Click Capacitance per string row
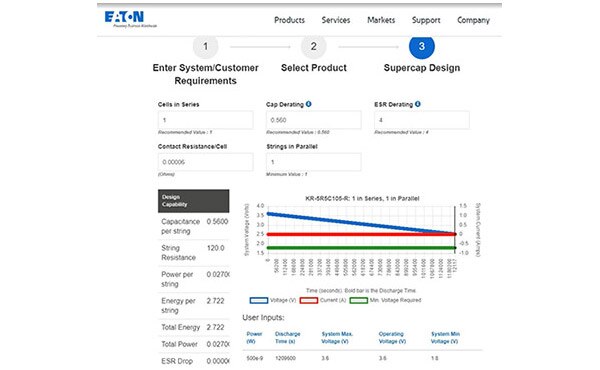 click(x=194, y=227)
